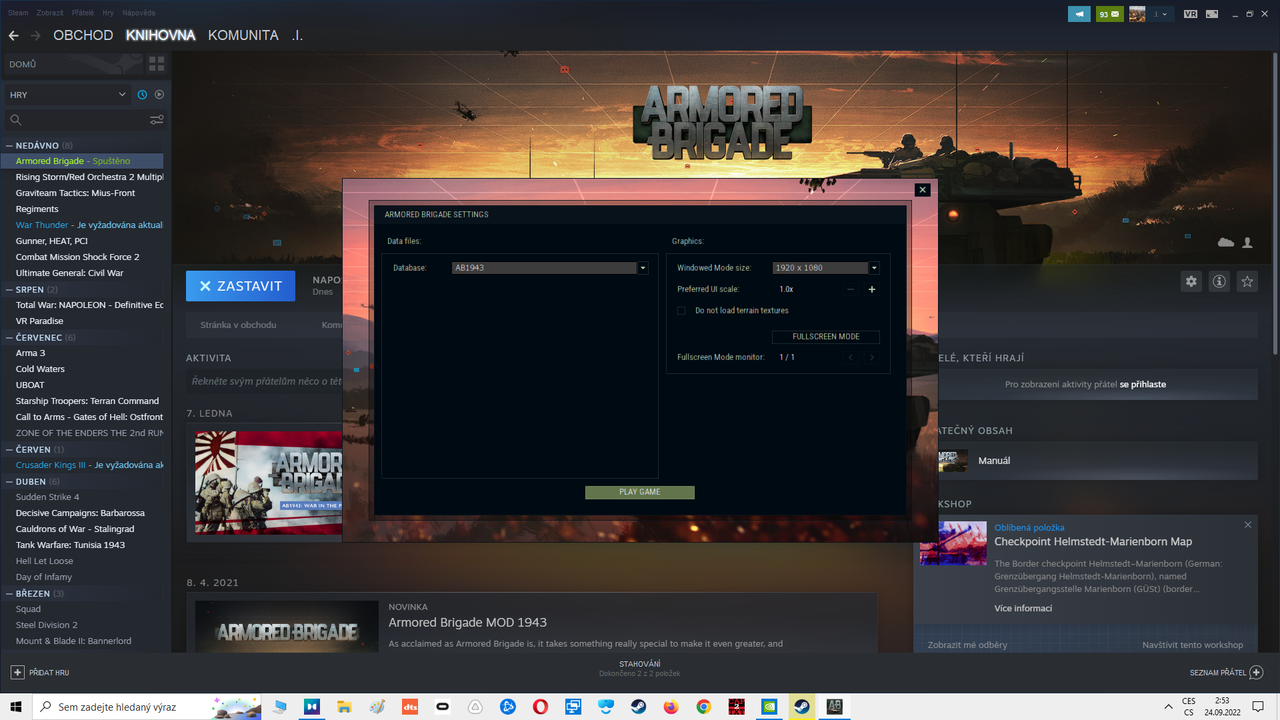Click the PLAY GAME button
The width and height of the screenshot is (1280, 720).
640,492
